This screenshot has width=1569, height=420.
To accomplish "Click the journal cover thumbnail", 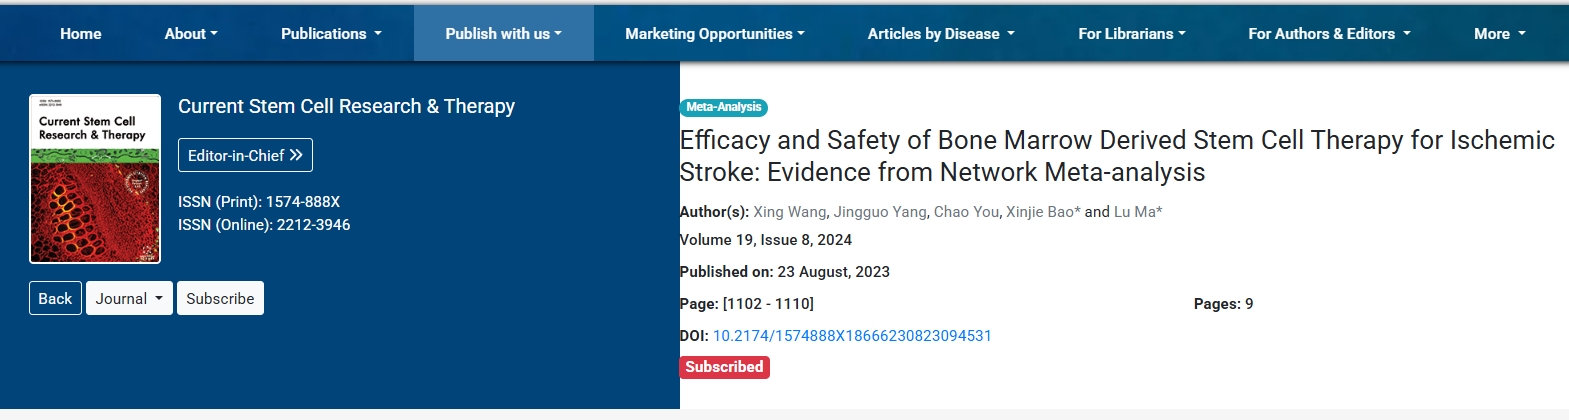I will click(95, 179).
